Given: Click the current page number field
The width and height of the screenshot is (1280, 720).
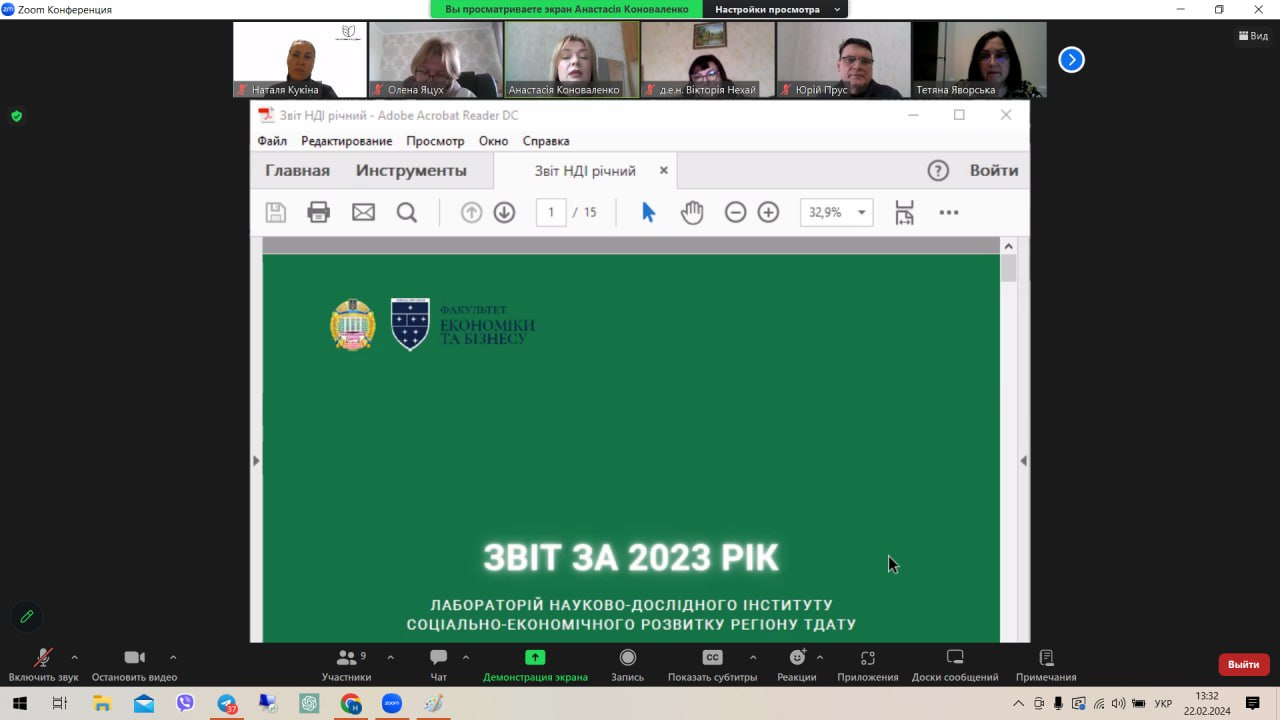Looking at the screenshot, I should point(551,212).
